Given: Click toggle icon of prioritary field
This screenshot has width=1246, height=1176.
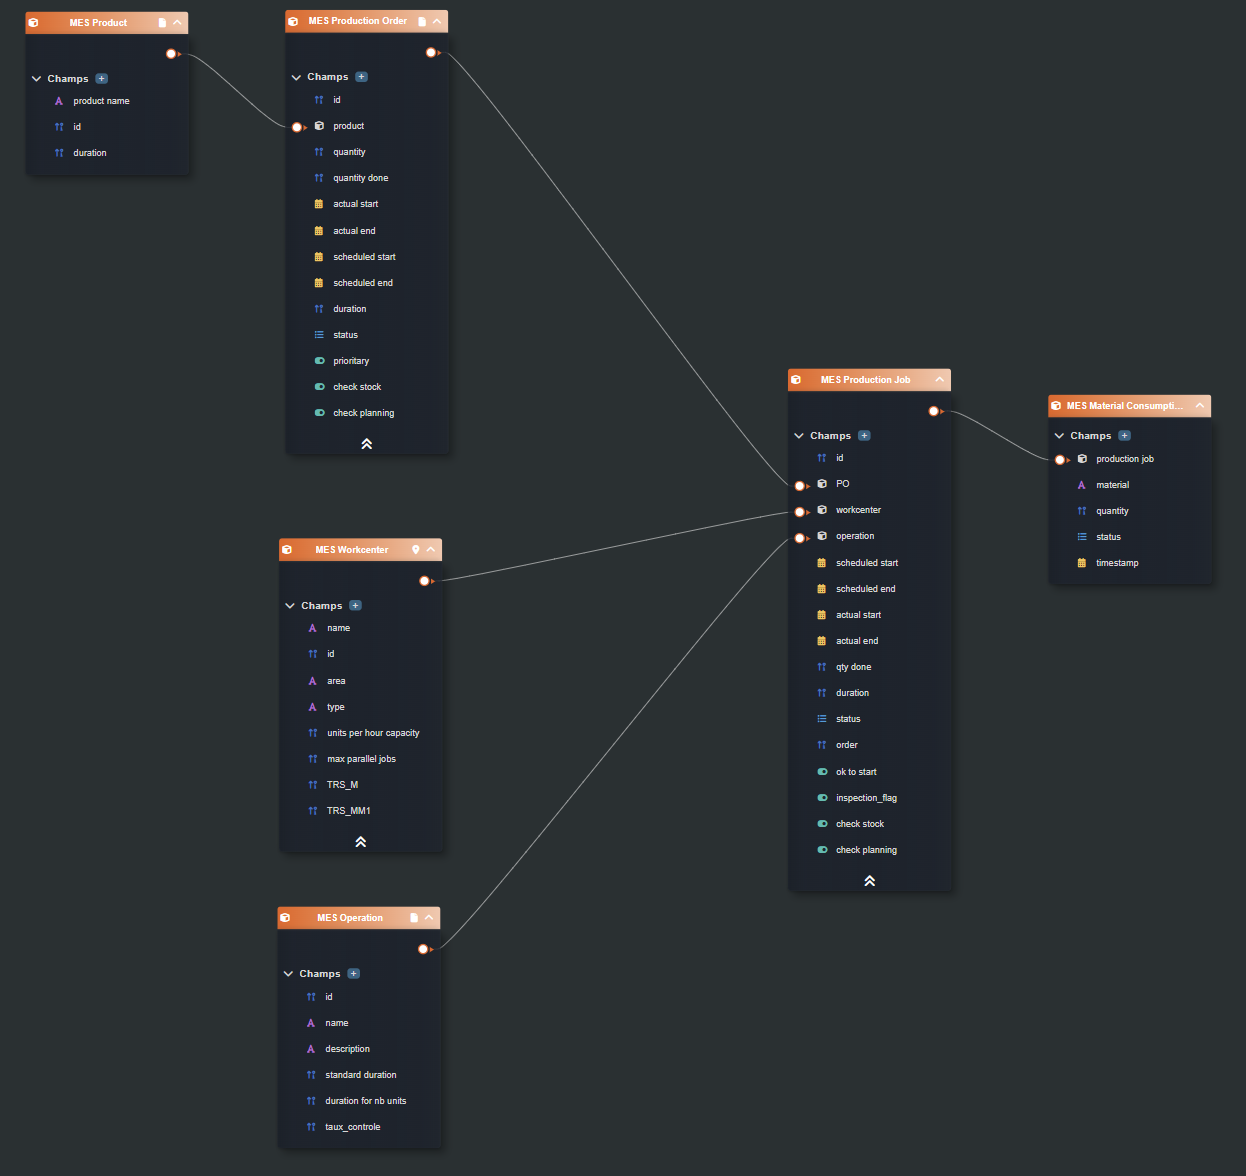Looking at the screenshot, I should pyautogui.click(x=320, y=361).
